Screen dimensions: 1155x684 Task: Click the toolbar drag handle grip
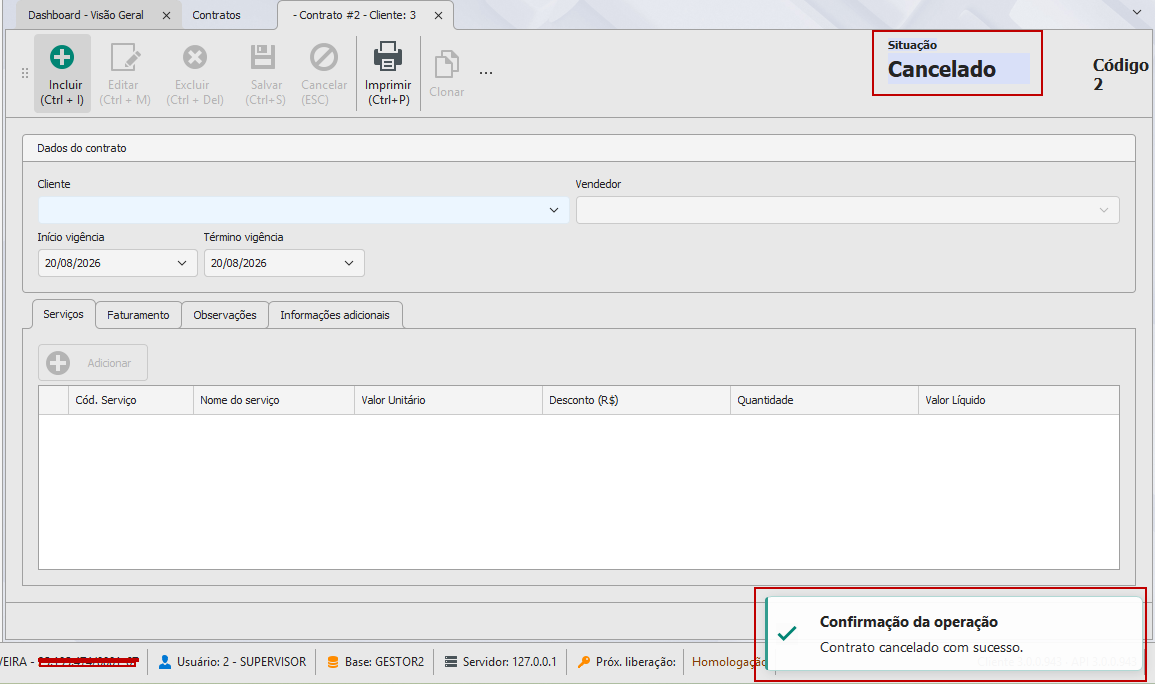(x=25, y=73)
